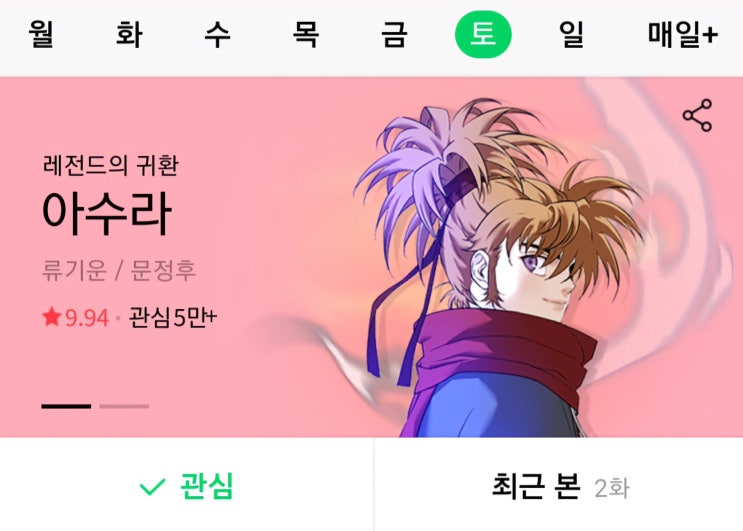Click the red star rating icon
743x531 pixels.
(x=51, y=317)
